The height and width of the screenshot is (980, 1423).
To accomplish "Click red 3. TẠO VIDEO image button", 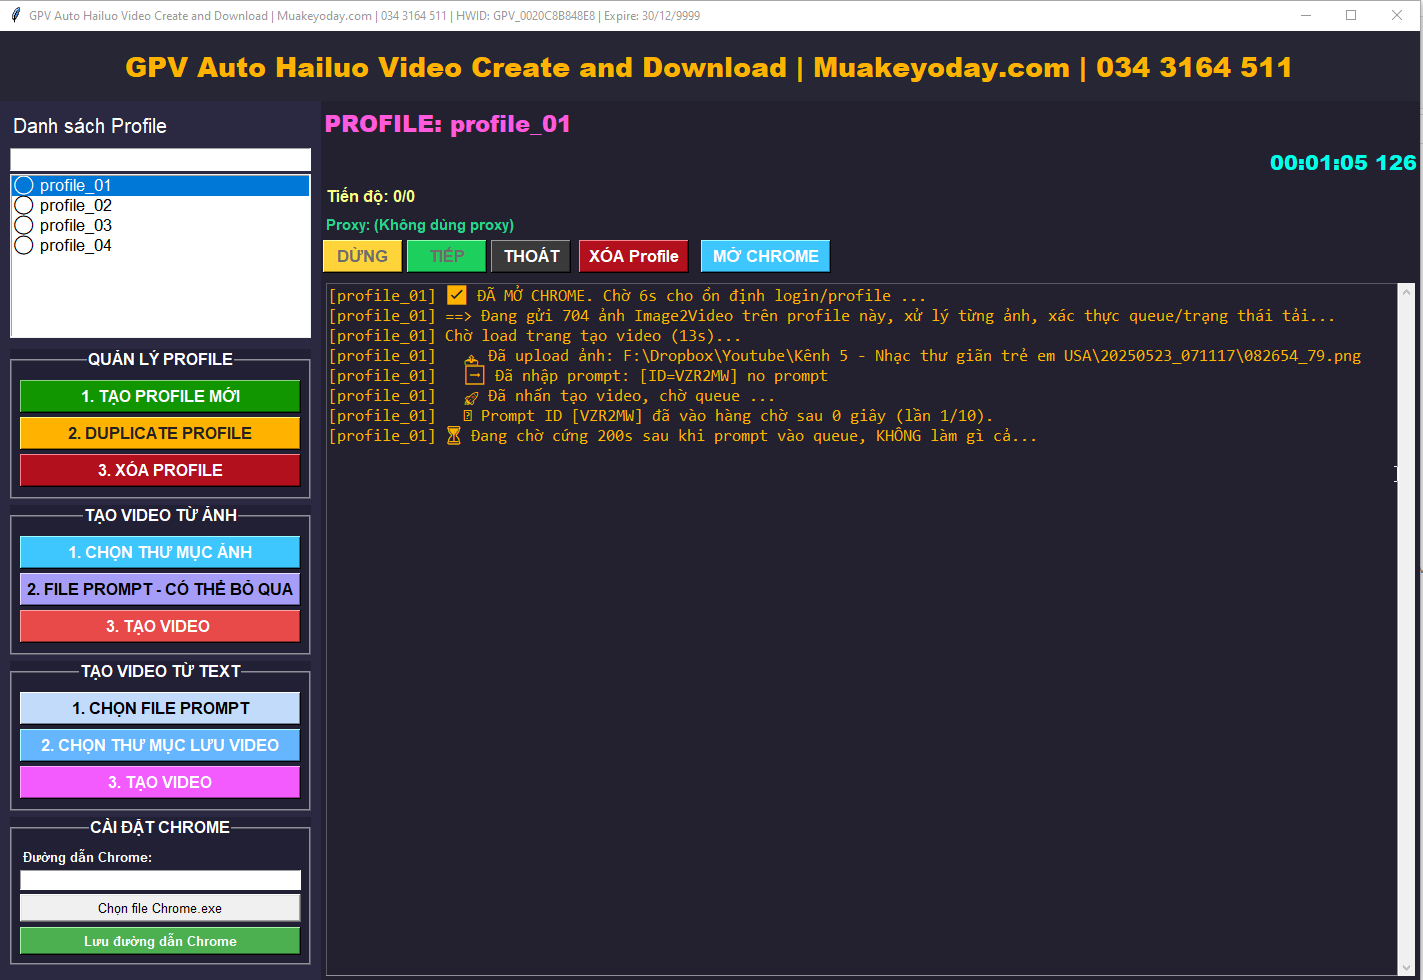I will pyautogui.click(x=160, y=626).
